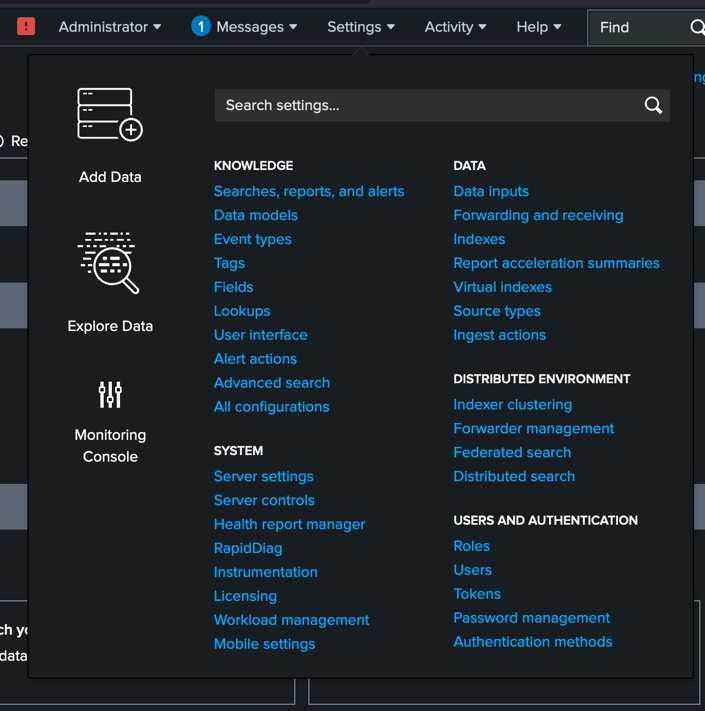Open the Explore Data magnifier icon
705x711 pixels.
click(109, 263)
